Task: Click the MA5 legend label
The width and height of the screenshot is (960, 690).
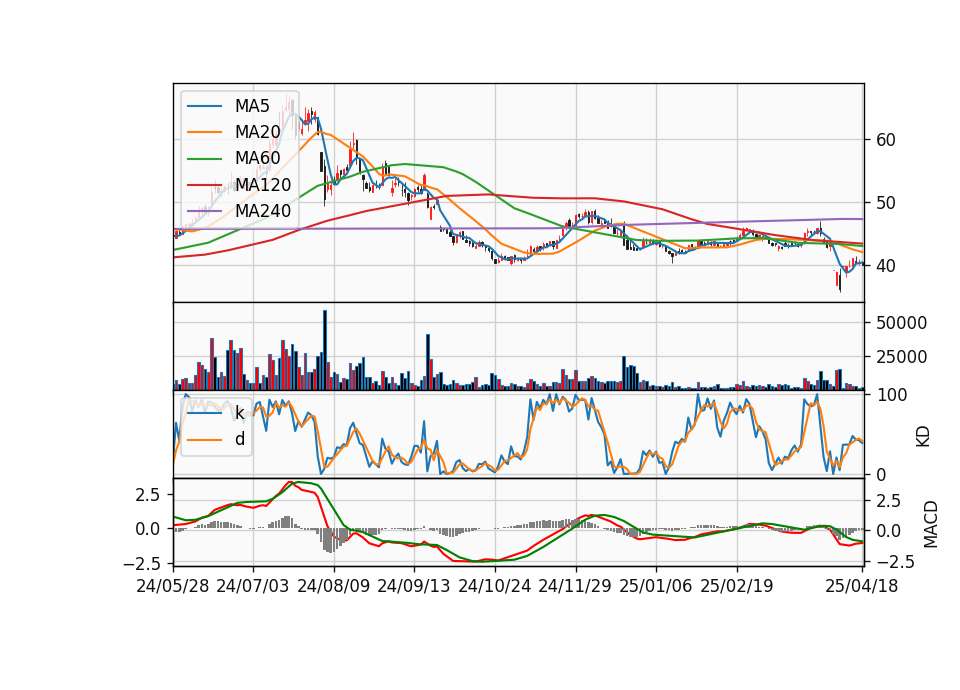Action: pyautogui.click(x=252, y=106)
